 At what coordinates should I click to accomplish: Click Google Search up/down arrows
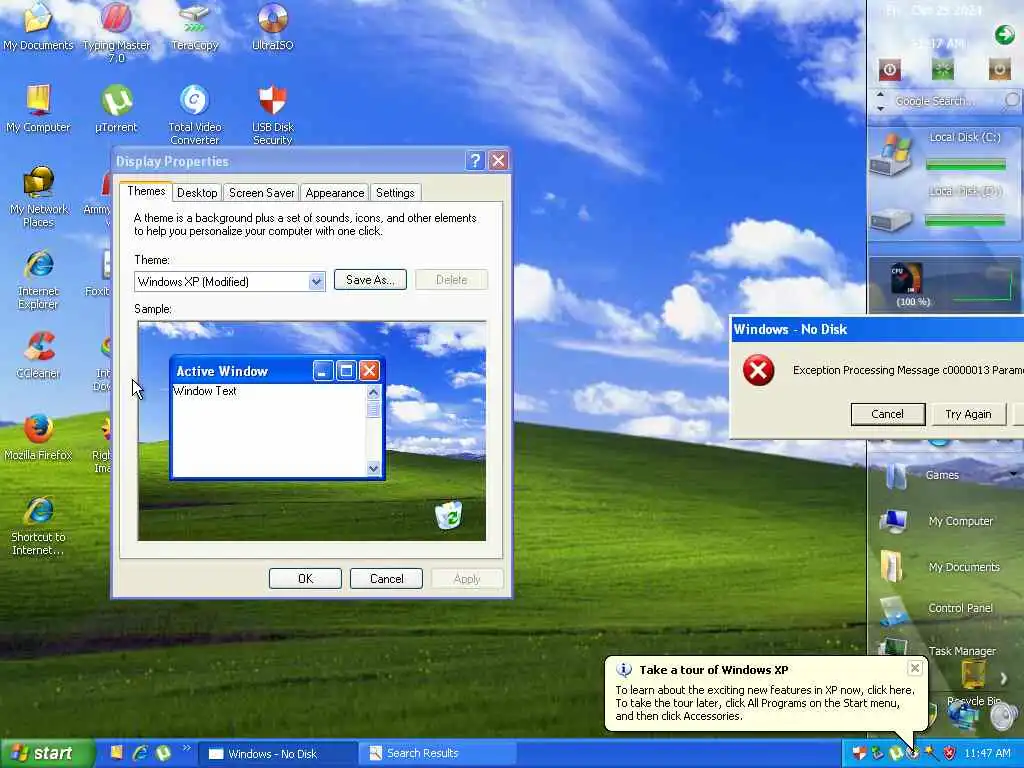click(x=880, y=101)
